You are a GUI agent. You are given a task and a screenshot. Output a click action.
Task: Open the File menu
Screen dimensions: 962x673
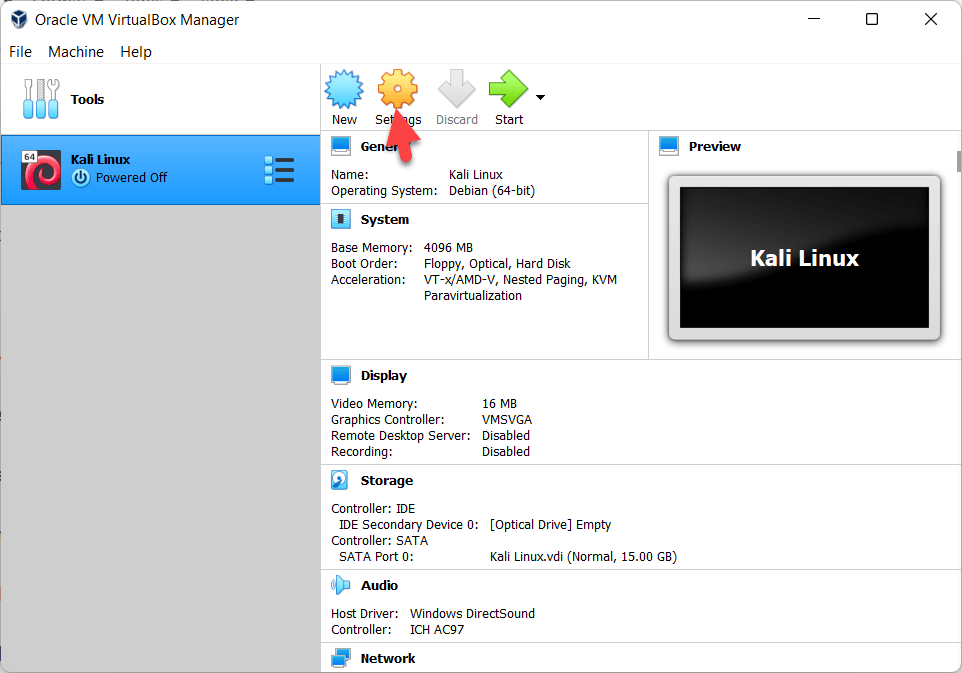[20, 52]
